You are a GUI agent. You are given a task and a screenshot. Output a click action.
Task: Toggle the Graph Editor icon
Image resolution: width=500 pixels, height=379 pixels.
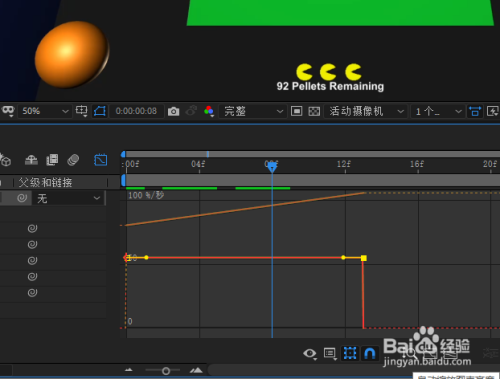pyautogui.click(x=100, y=160)
